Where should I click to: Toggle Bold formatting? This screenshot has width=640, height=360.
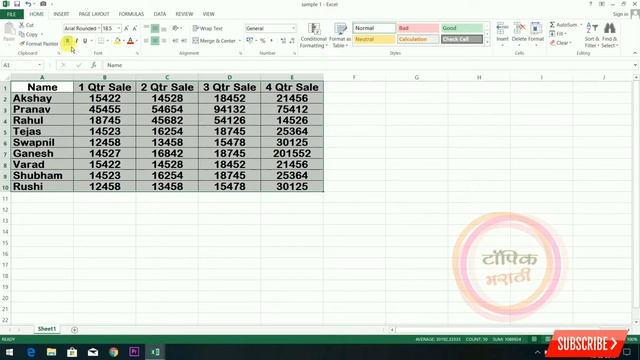pos(67,41)
